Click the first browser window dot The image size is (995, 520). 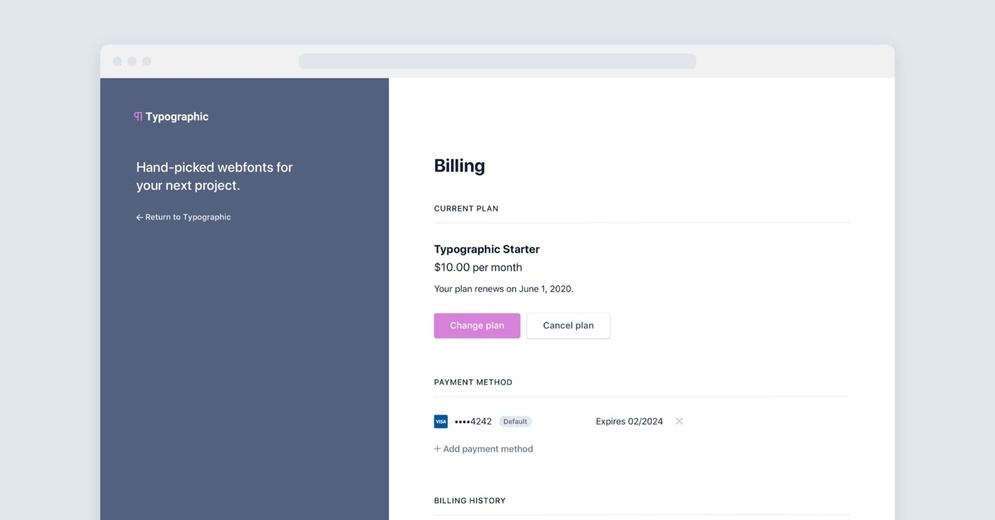pyautogui.click(x=117, y=61)
